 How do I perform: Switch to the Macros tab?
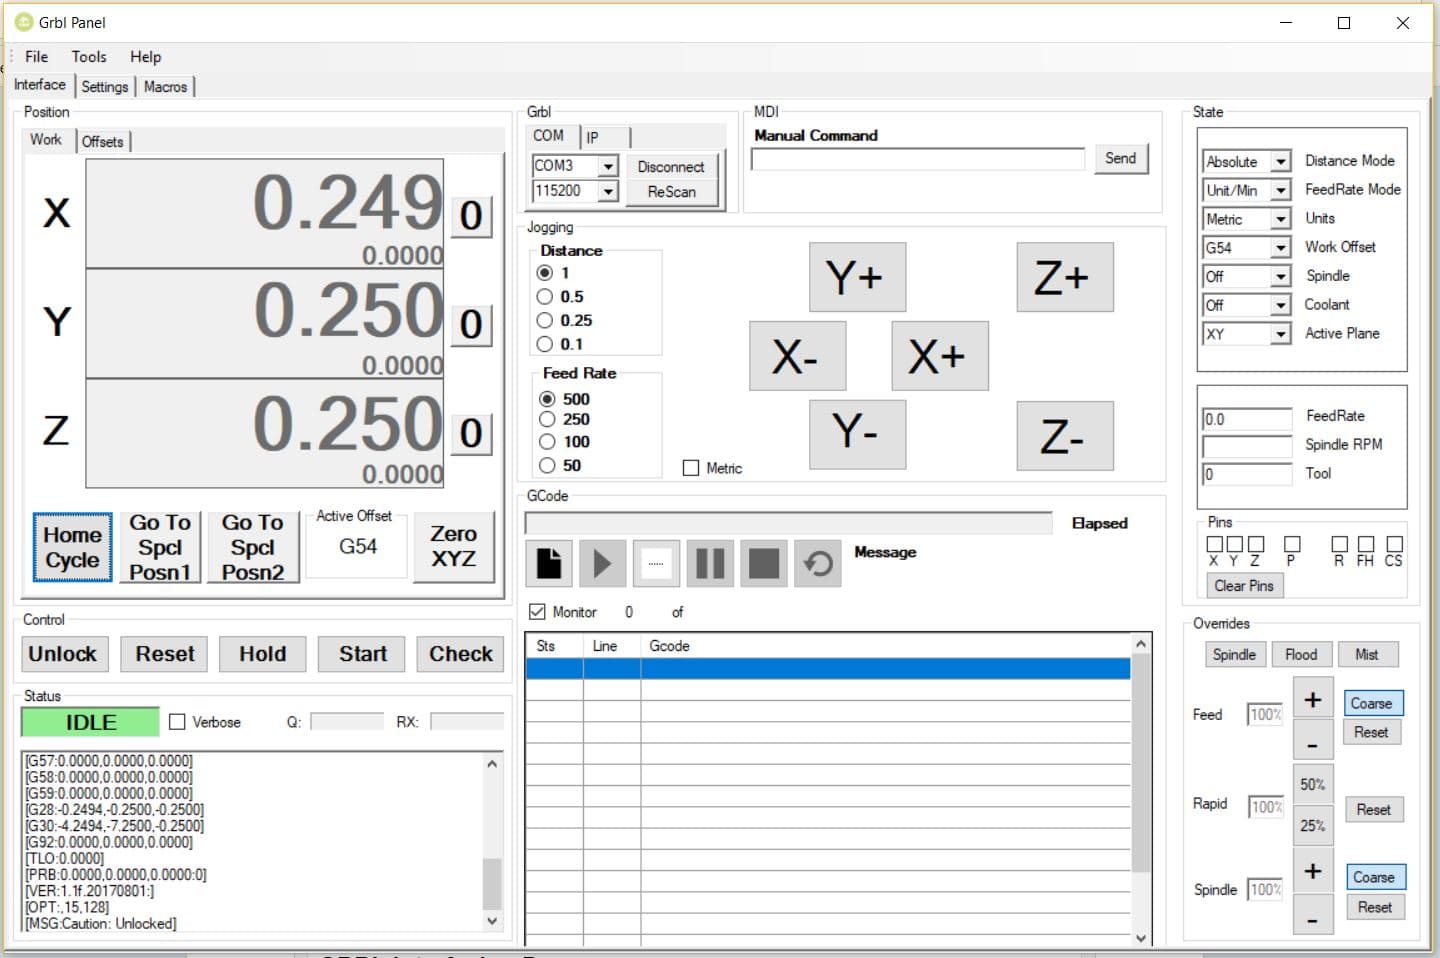coord(165,87)
